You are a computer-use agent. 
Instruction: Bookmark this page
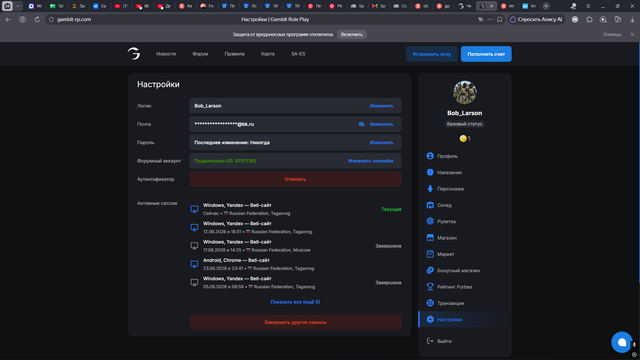click(x=500, y=19)
